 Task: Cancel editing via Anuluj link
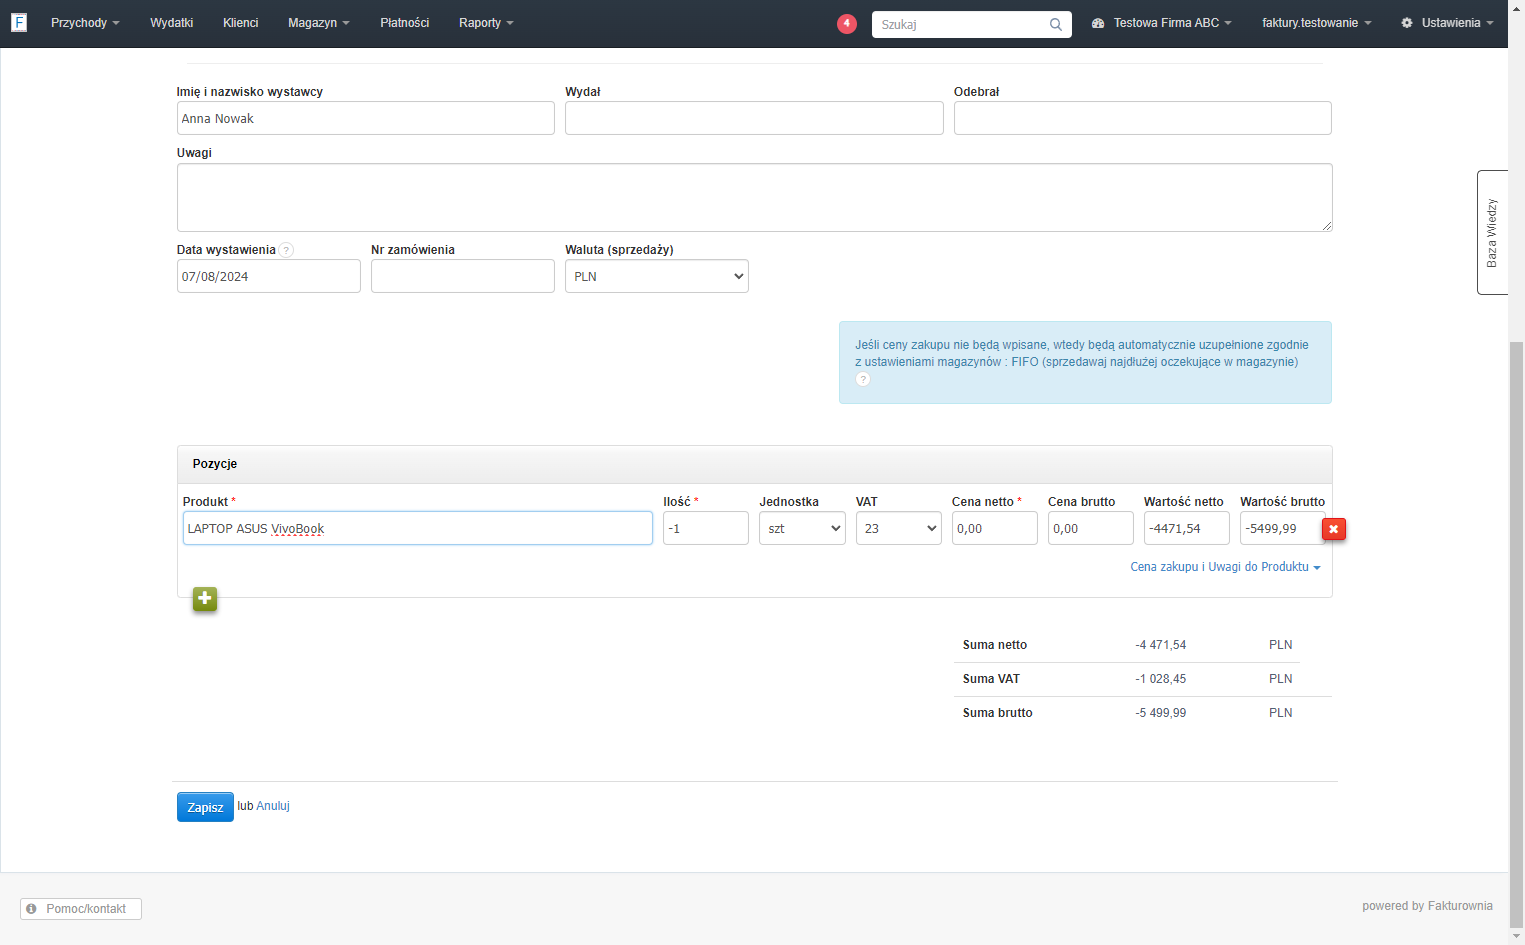tap(273, 806)
